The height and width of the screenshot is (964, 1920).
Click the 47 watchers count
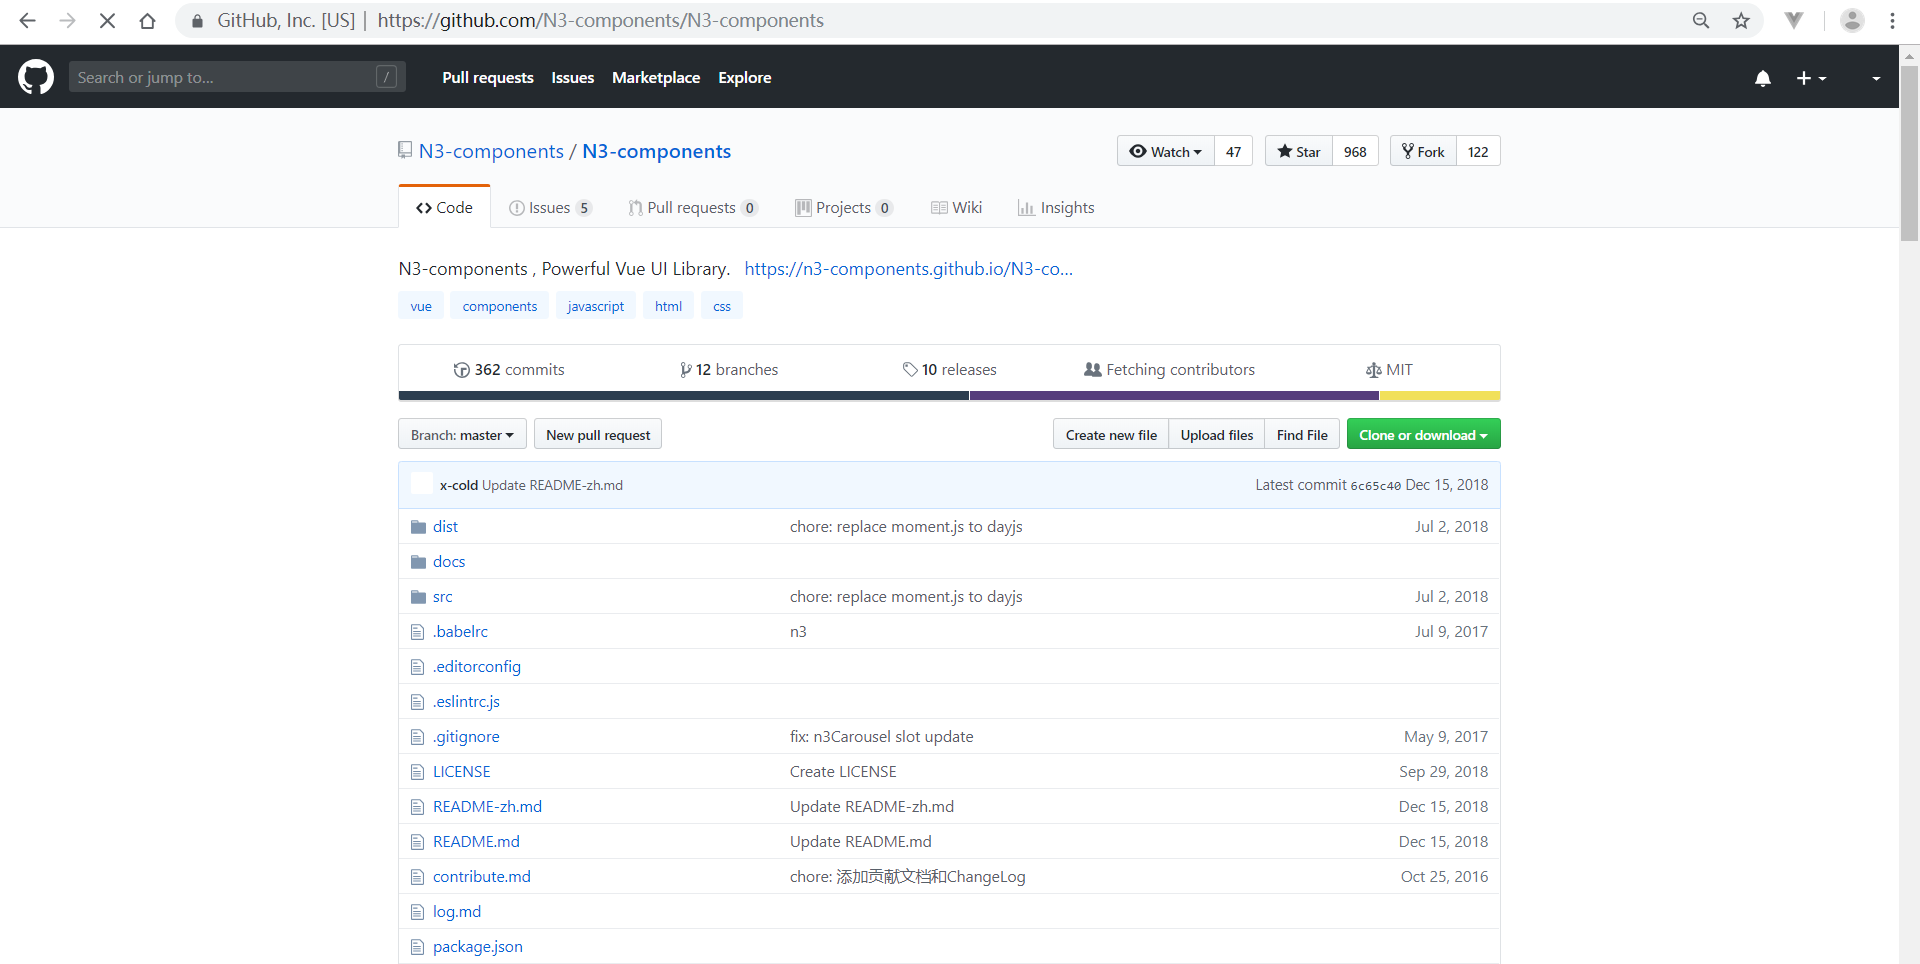click(x=1233, y=151)
